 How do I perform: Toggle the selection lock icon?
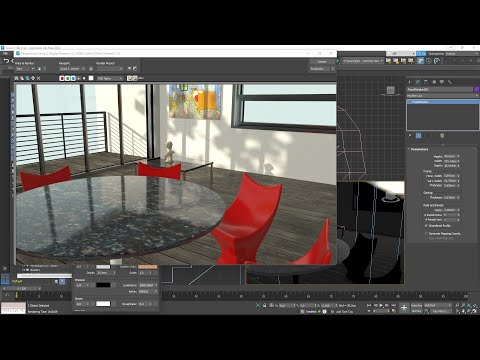(x=265, y=305)
